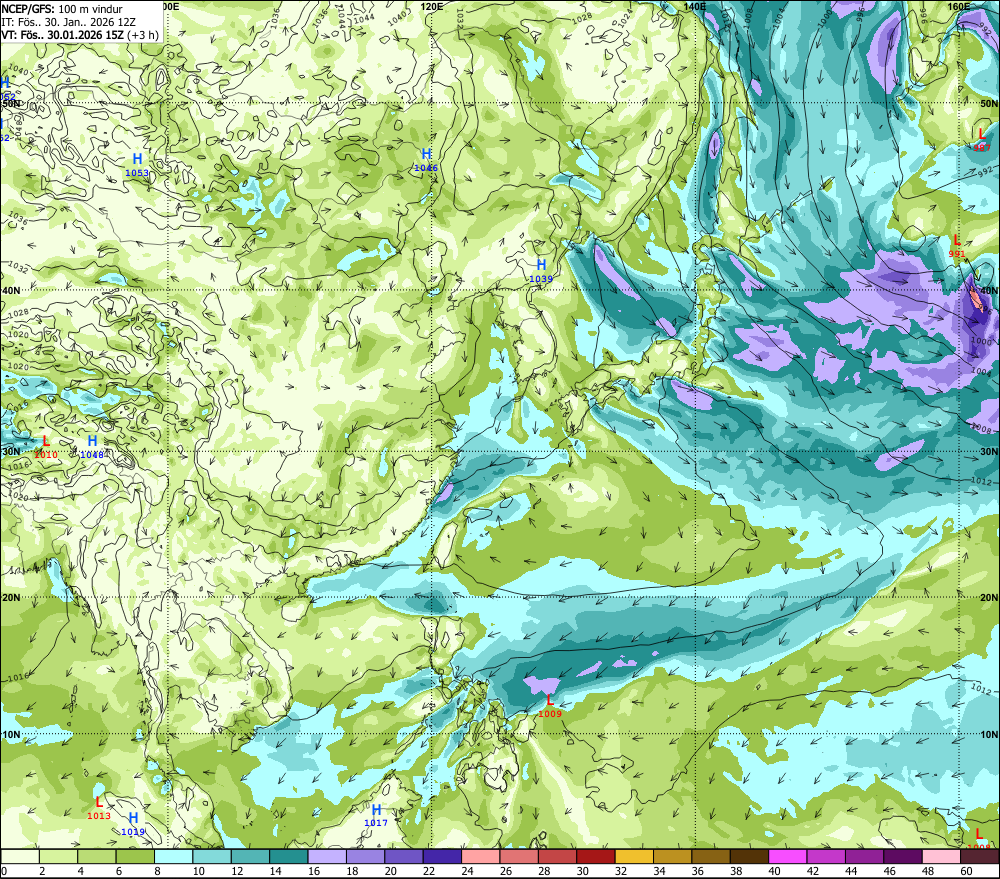
Task: Click the 160E longitude label
Action: click(958, 6)
